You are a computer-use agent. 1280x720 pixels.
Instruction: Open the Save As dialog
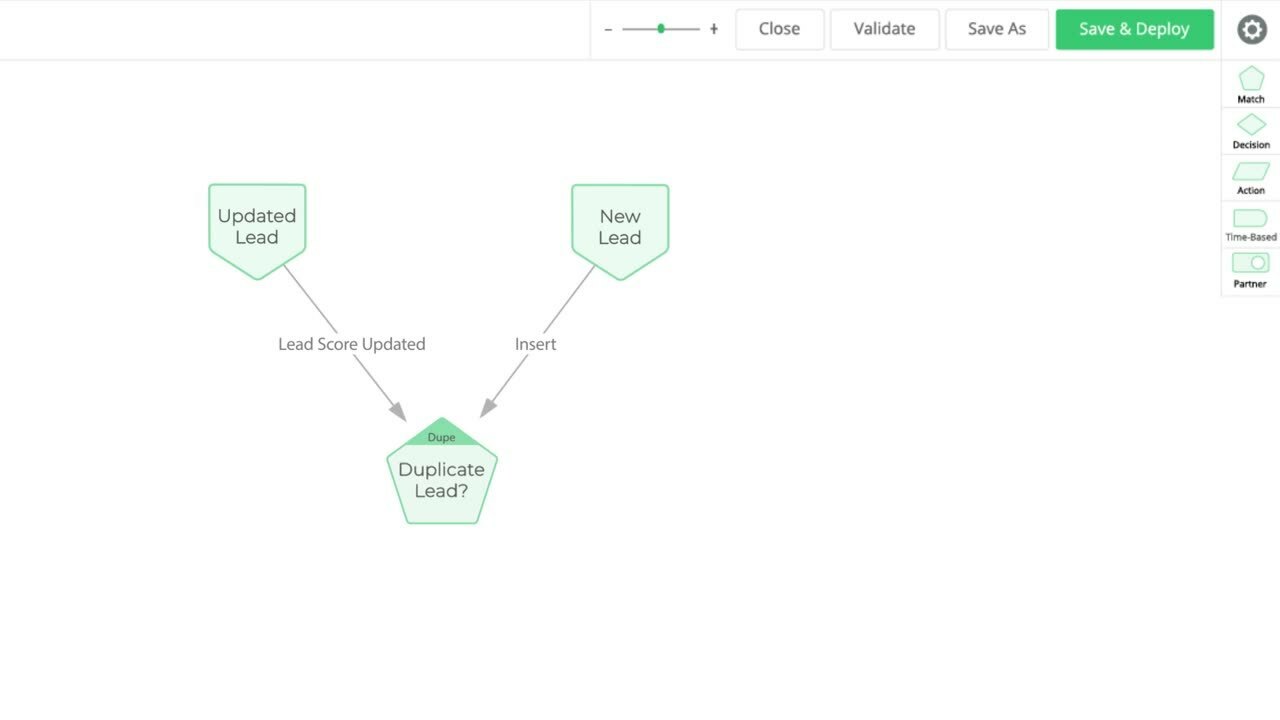click(x=996, y=29)
